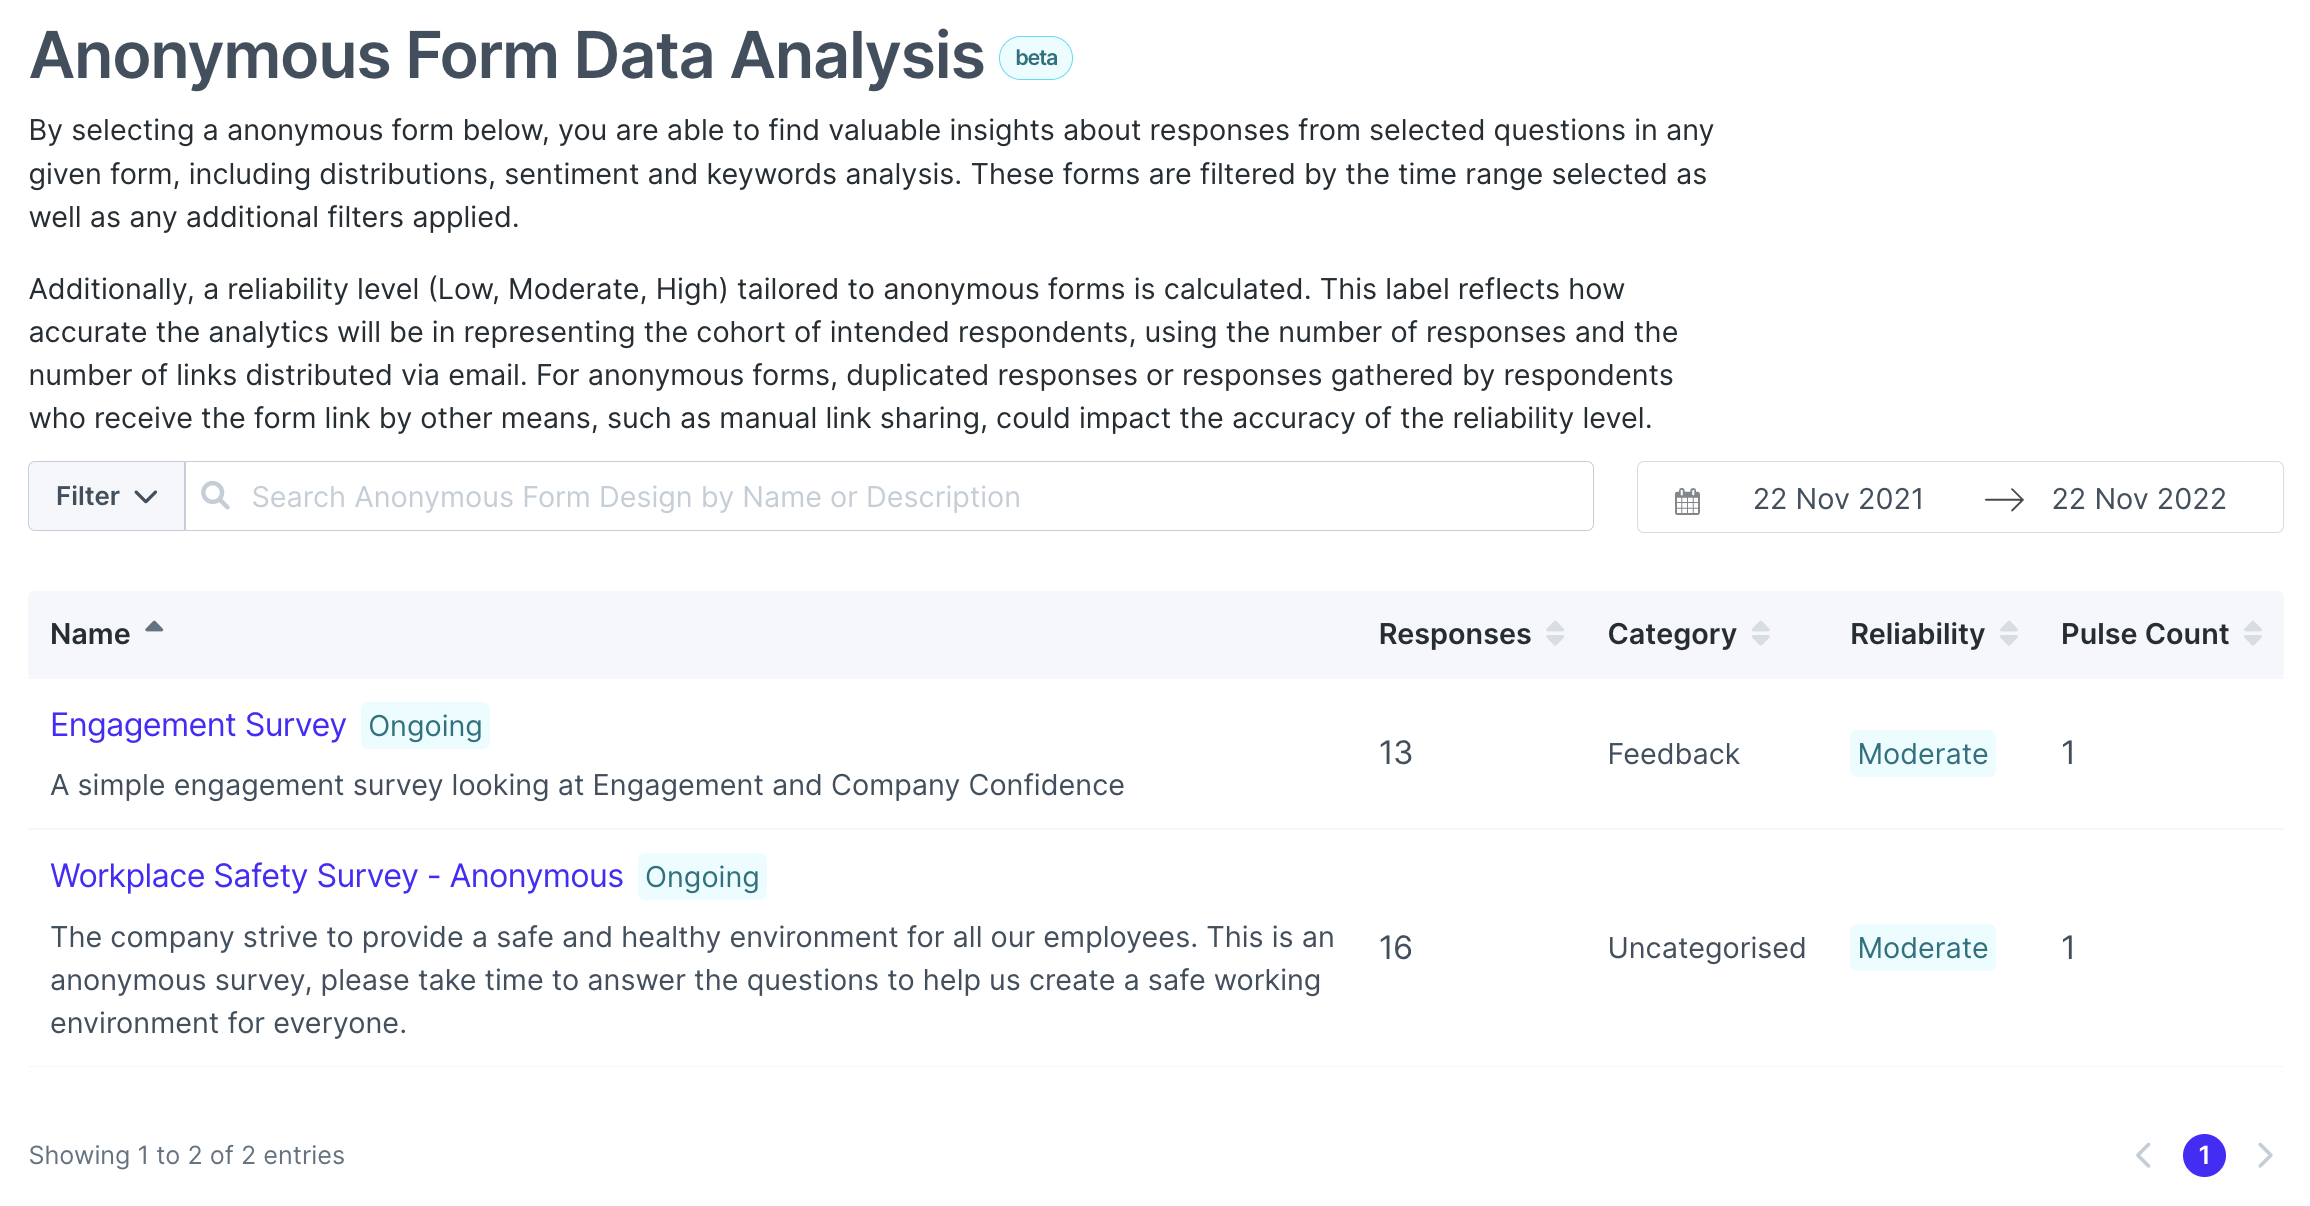
Task: Collapse the Filter panel chevron
Action: coord(147,497)
